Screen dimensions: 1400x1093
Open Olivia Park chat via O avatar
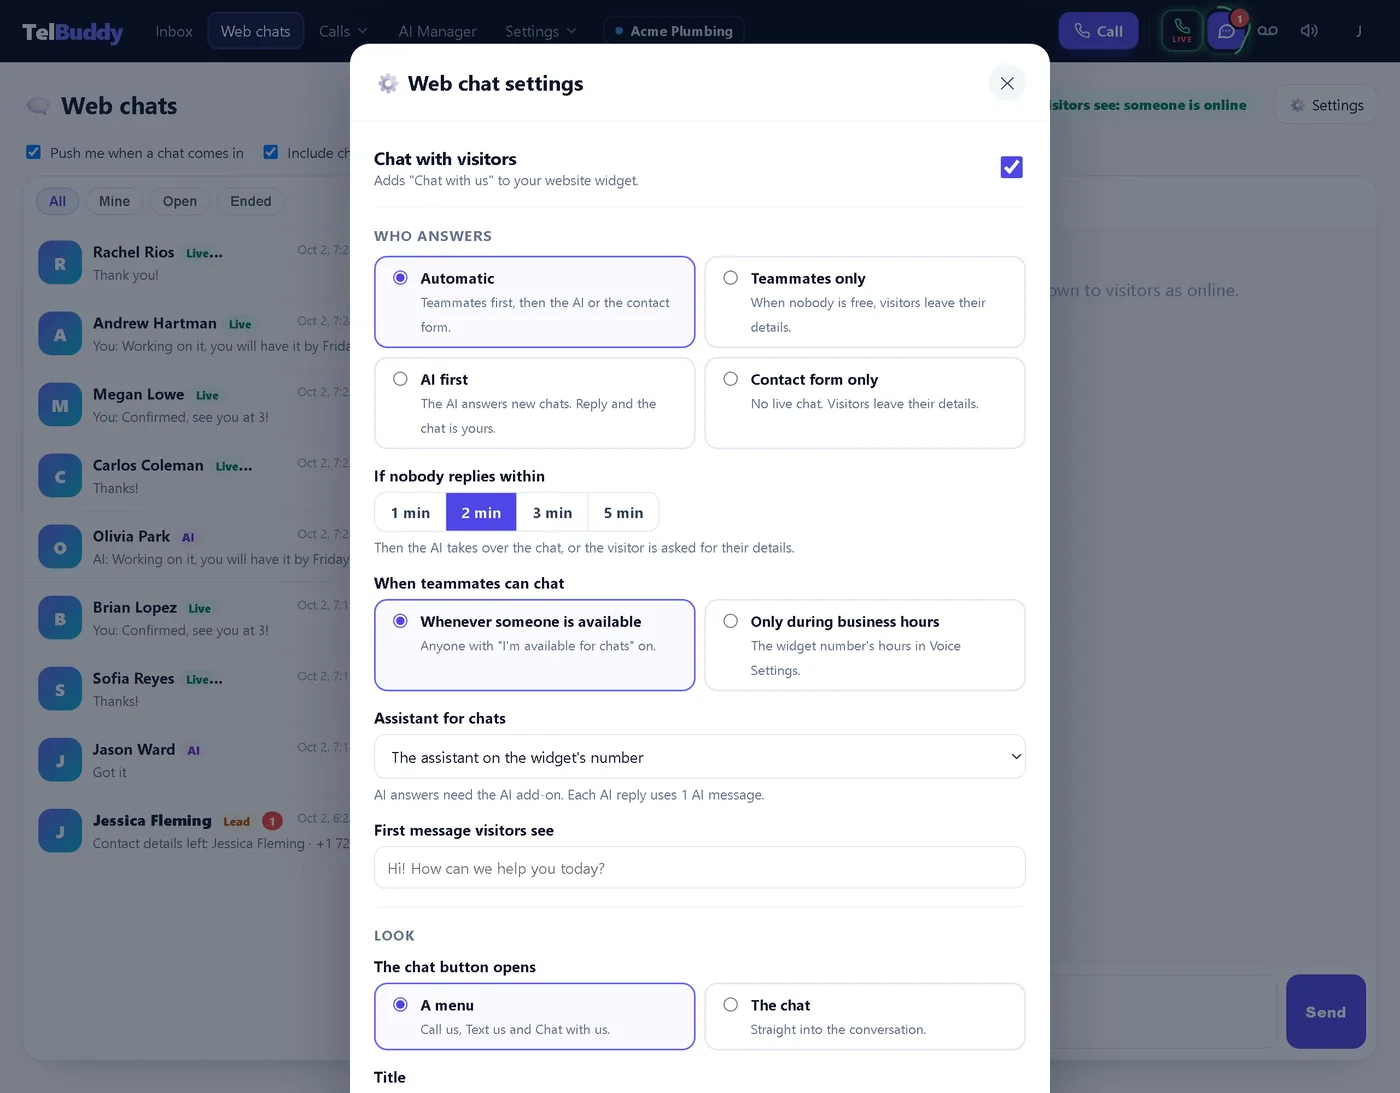(60, 548)
